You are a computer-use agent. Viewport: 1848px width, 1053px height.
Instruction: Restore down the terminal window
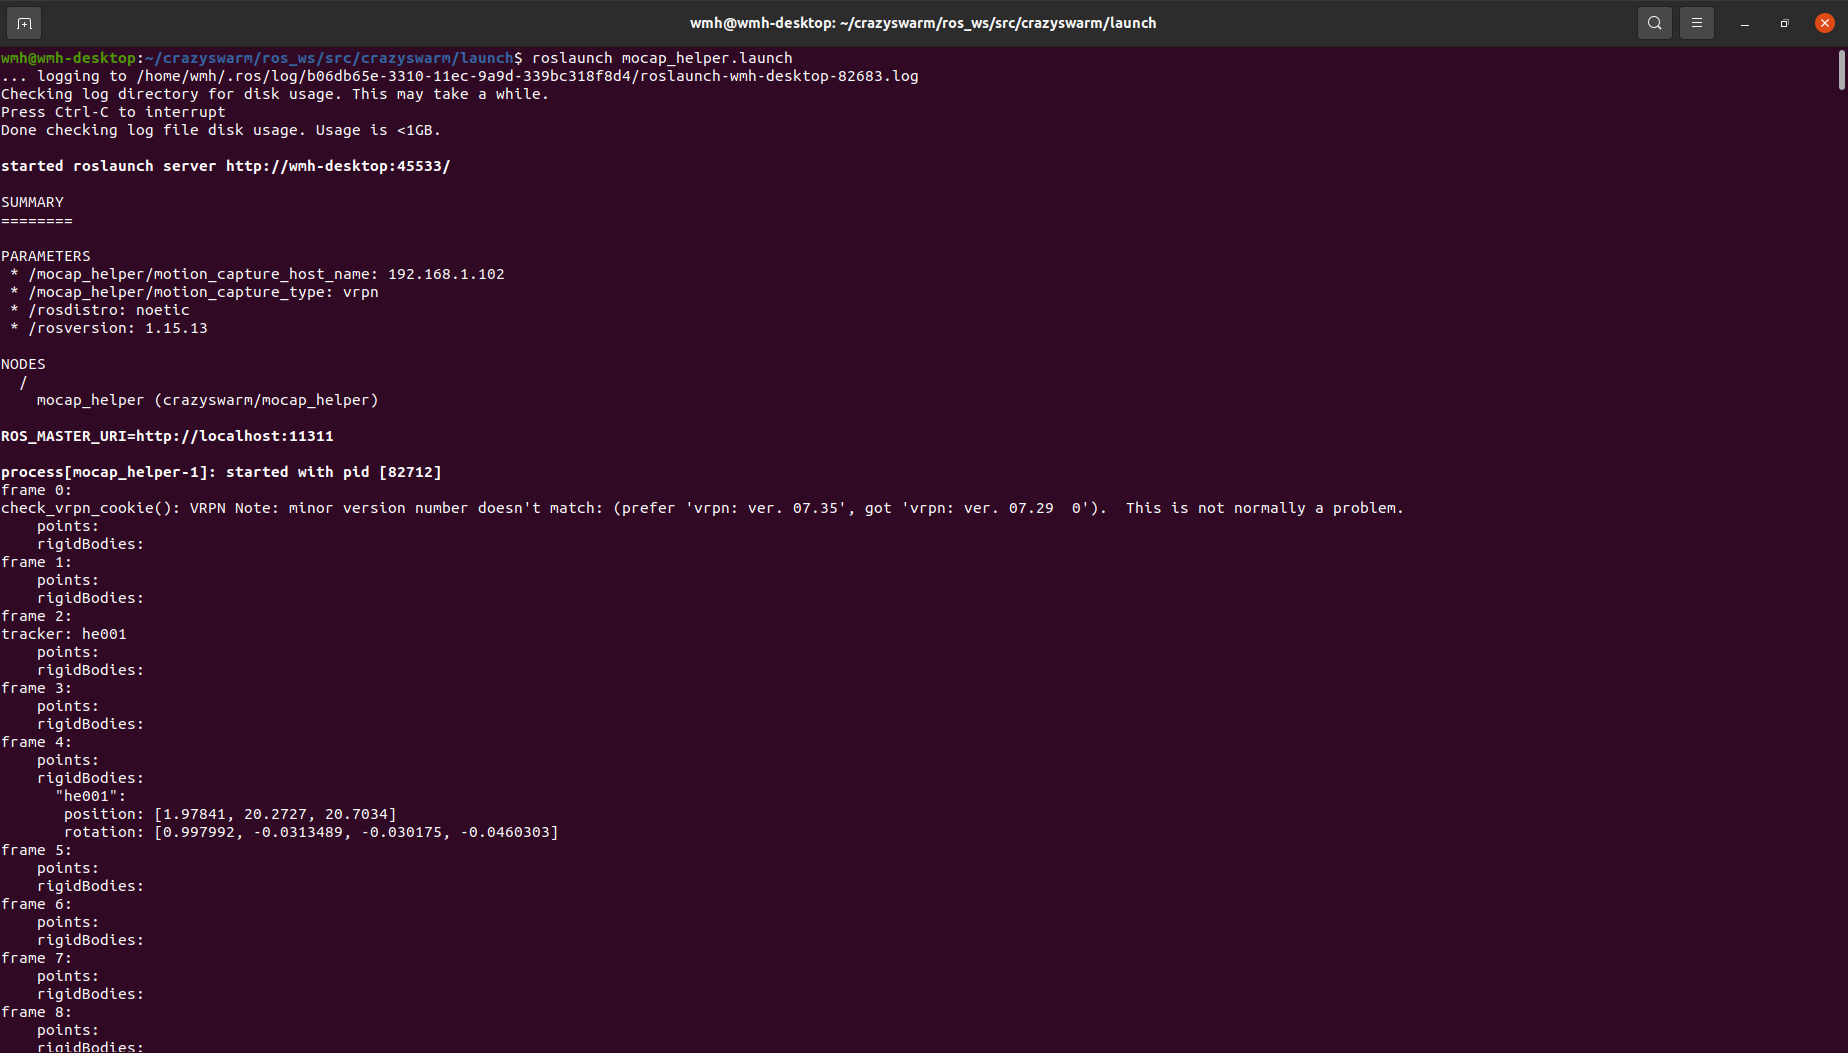1785,23
